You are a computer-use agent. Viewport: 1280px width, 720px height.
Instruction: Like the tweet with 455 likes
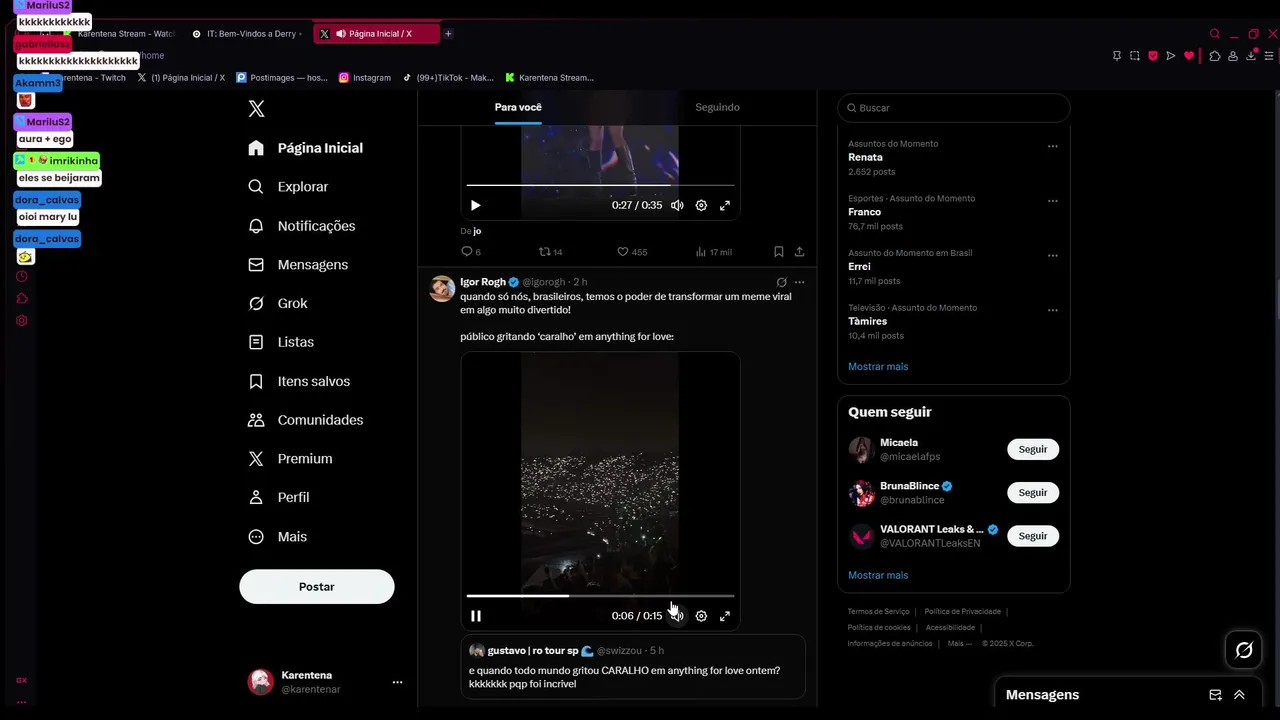pyautogui.click(x=632, y=252)
